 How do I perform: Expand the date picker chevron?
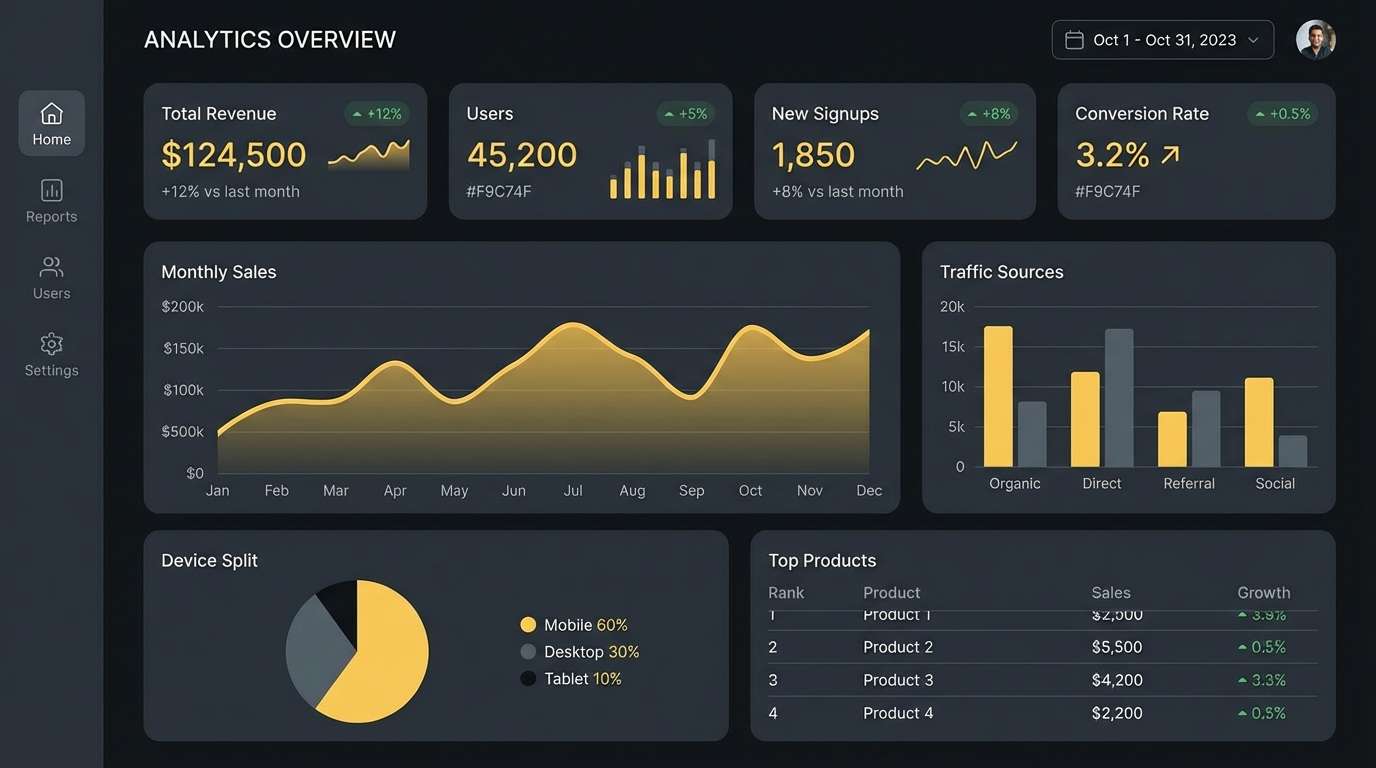coord(1252,40)
